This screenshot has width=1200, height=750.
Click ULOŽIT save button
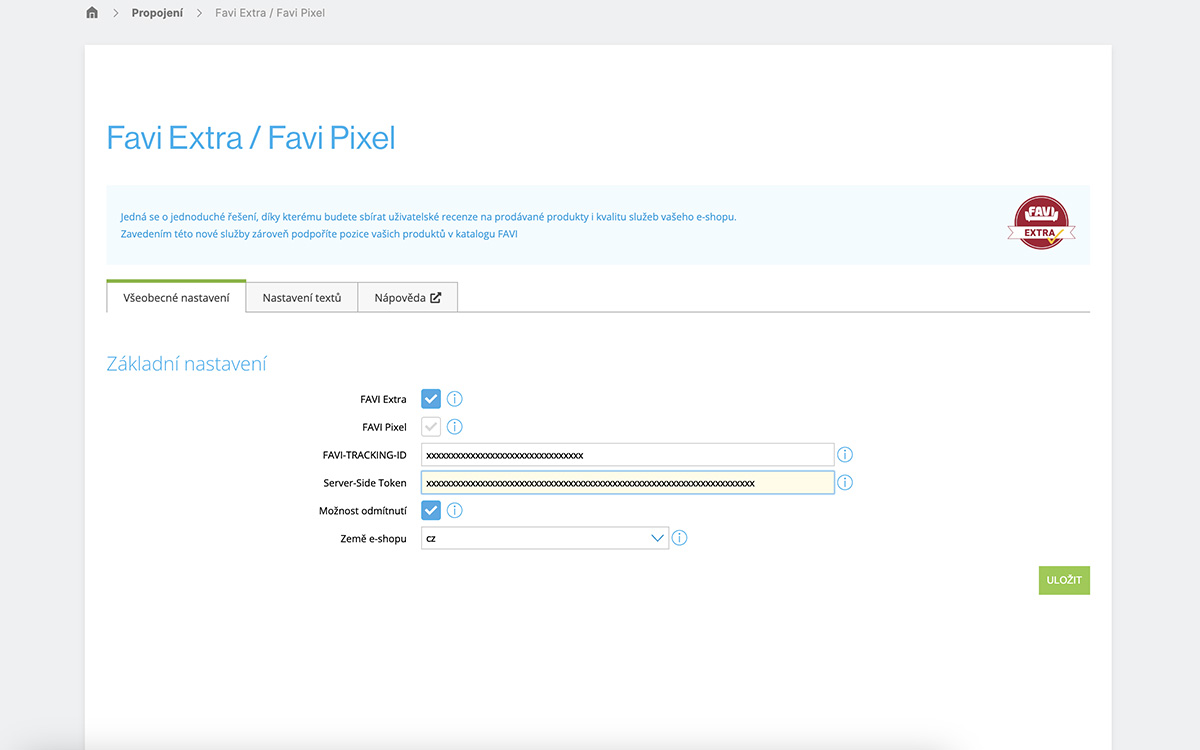point(1064,581)
